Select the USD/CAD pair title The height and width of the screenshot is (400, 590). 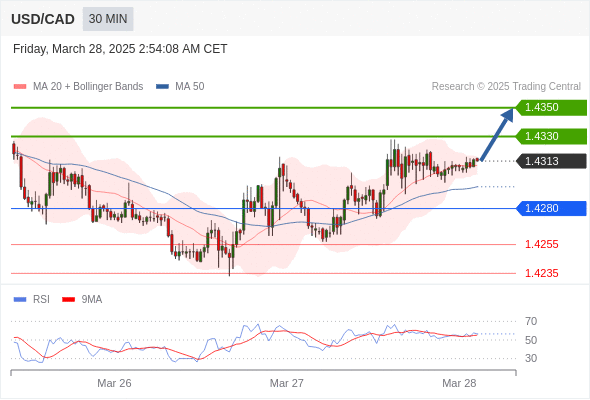click(x=43, y=19)
